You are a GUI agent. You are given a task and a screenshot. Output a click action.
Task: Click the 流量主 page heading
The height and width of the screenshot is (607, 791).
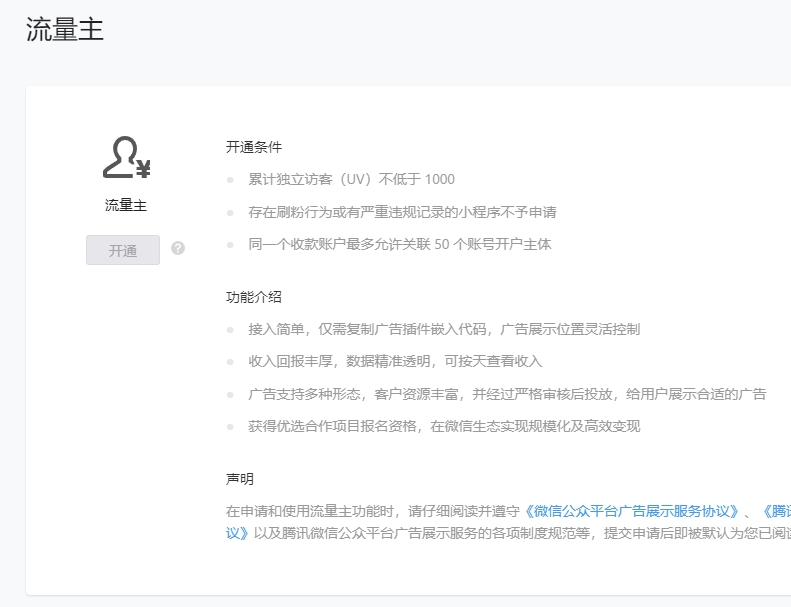65,29
